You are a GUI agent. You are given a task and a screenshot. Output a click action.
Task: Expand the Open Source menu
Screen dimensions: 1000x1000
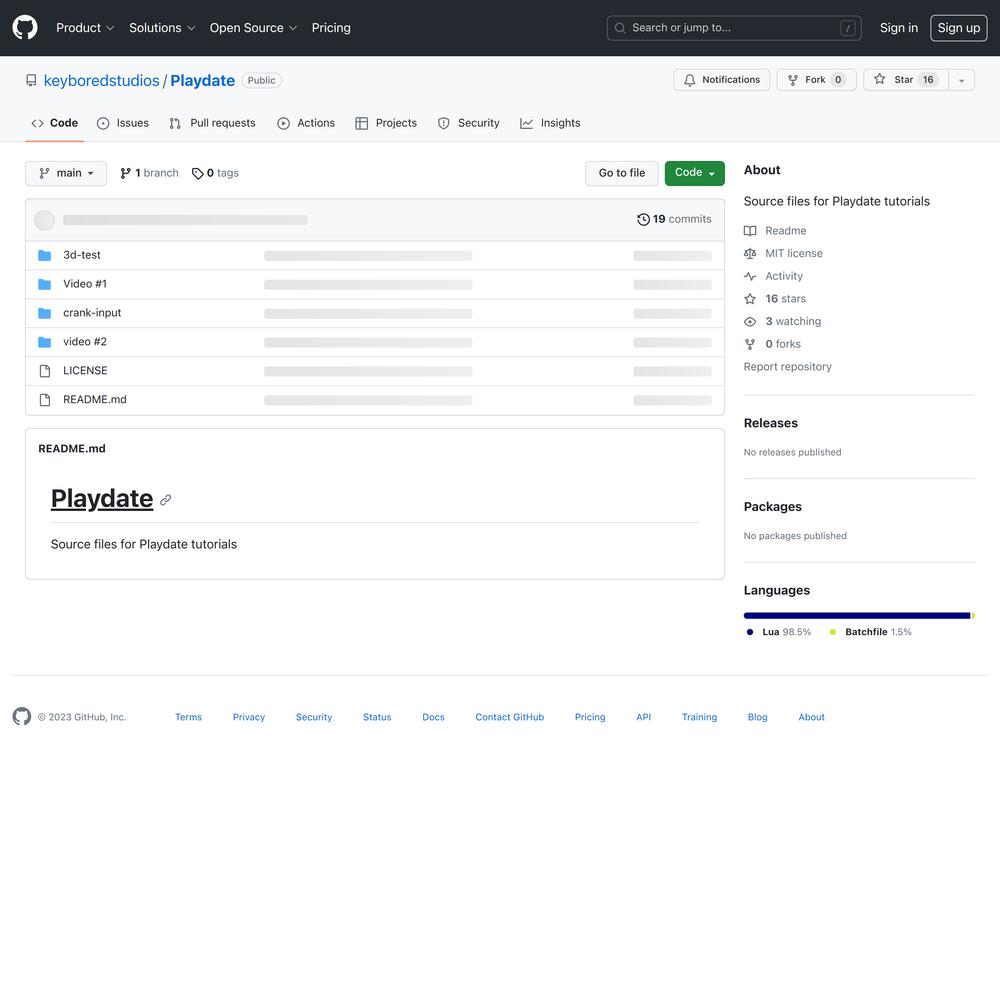253,27
